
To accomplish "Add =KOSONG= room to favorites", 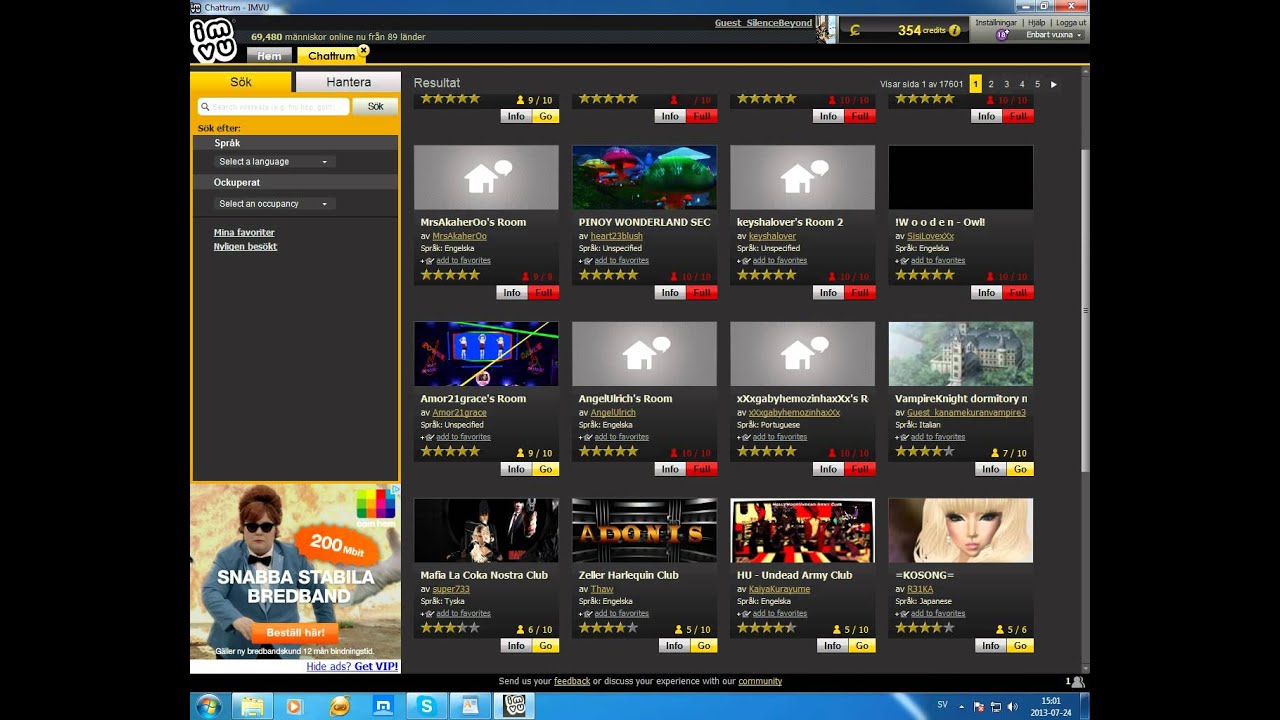I will 937,614.
